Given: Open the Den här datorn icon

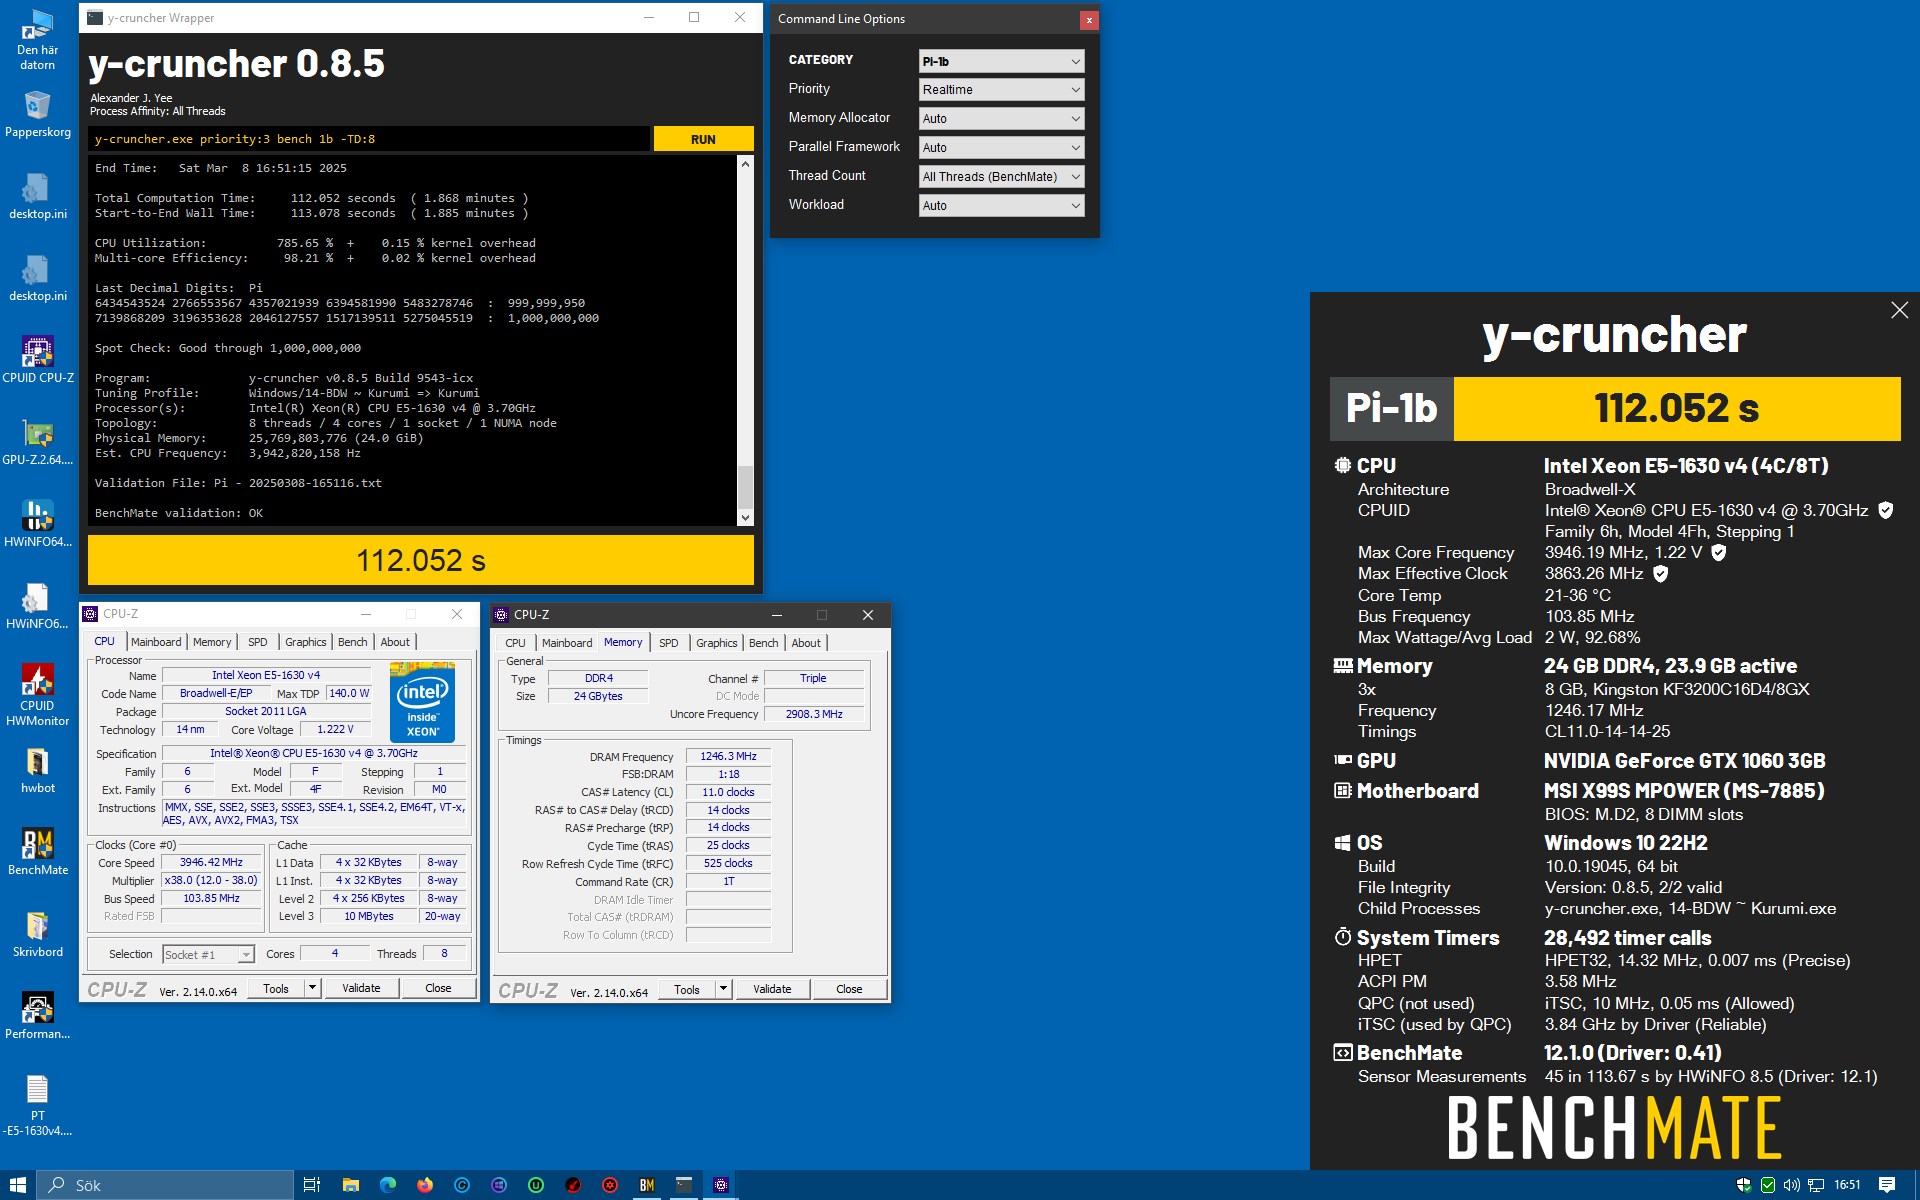Looking at the screenshot, I should pyautogui.click(x=38, y=40).
